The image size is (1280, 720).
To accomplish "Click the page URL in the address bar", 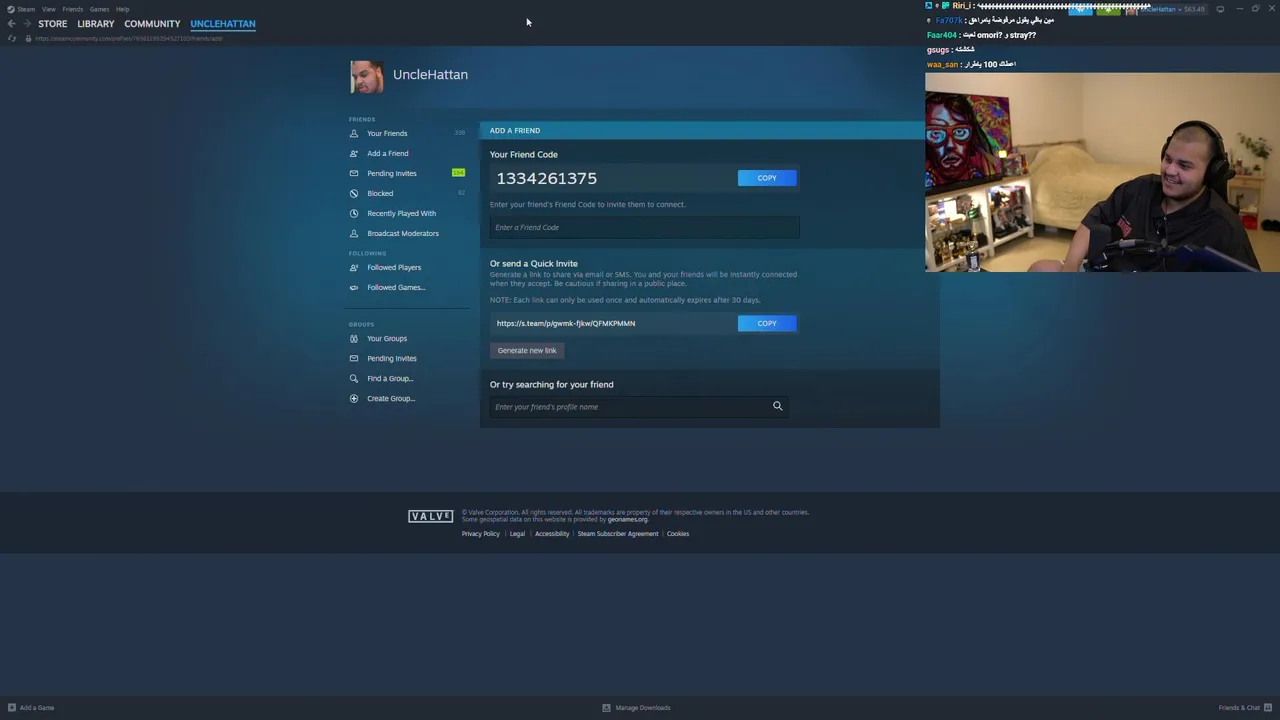I will point(129,38).
